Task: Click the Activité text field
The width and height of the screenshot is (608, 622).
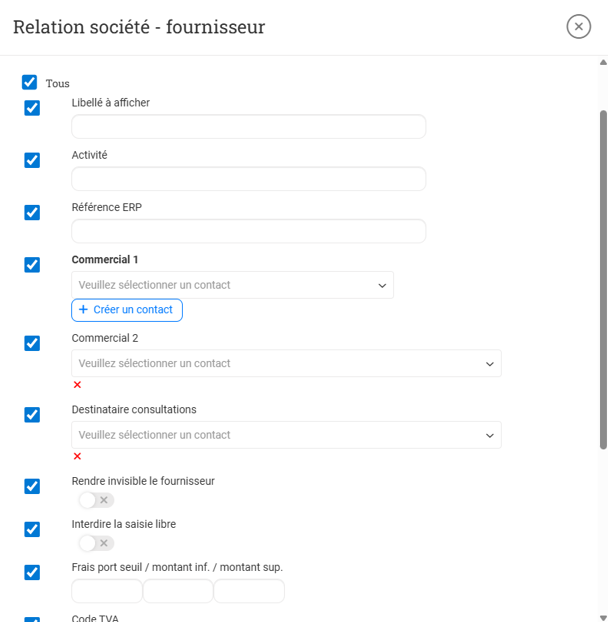Action: tap(249, 179)
